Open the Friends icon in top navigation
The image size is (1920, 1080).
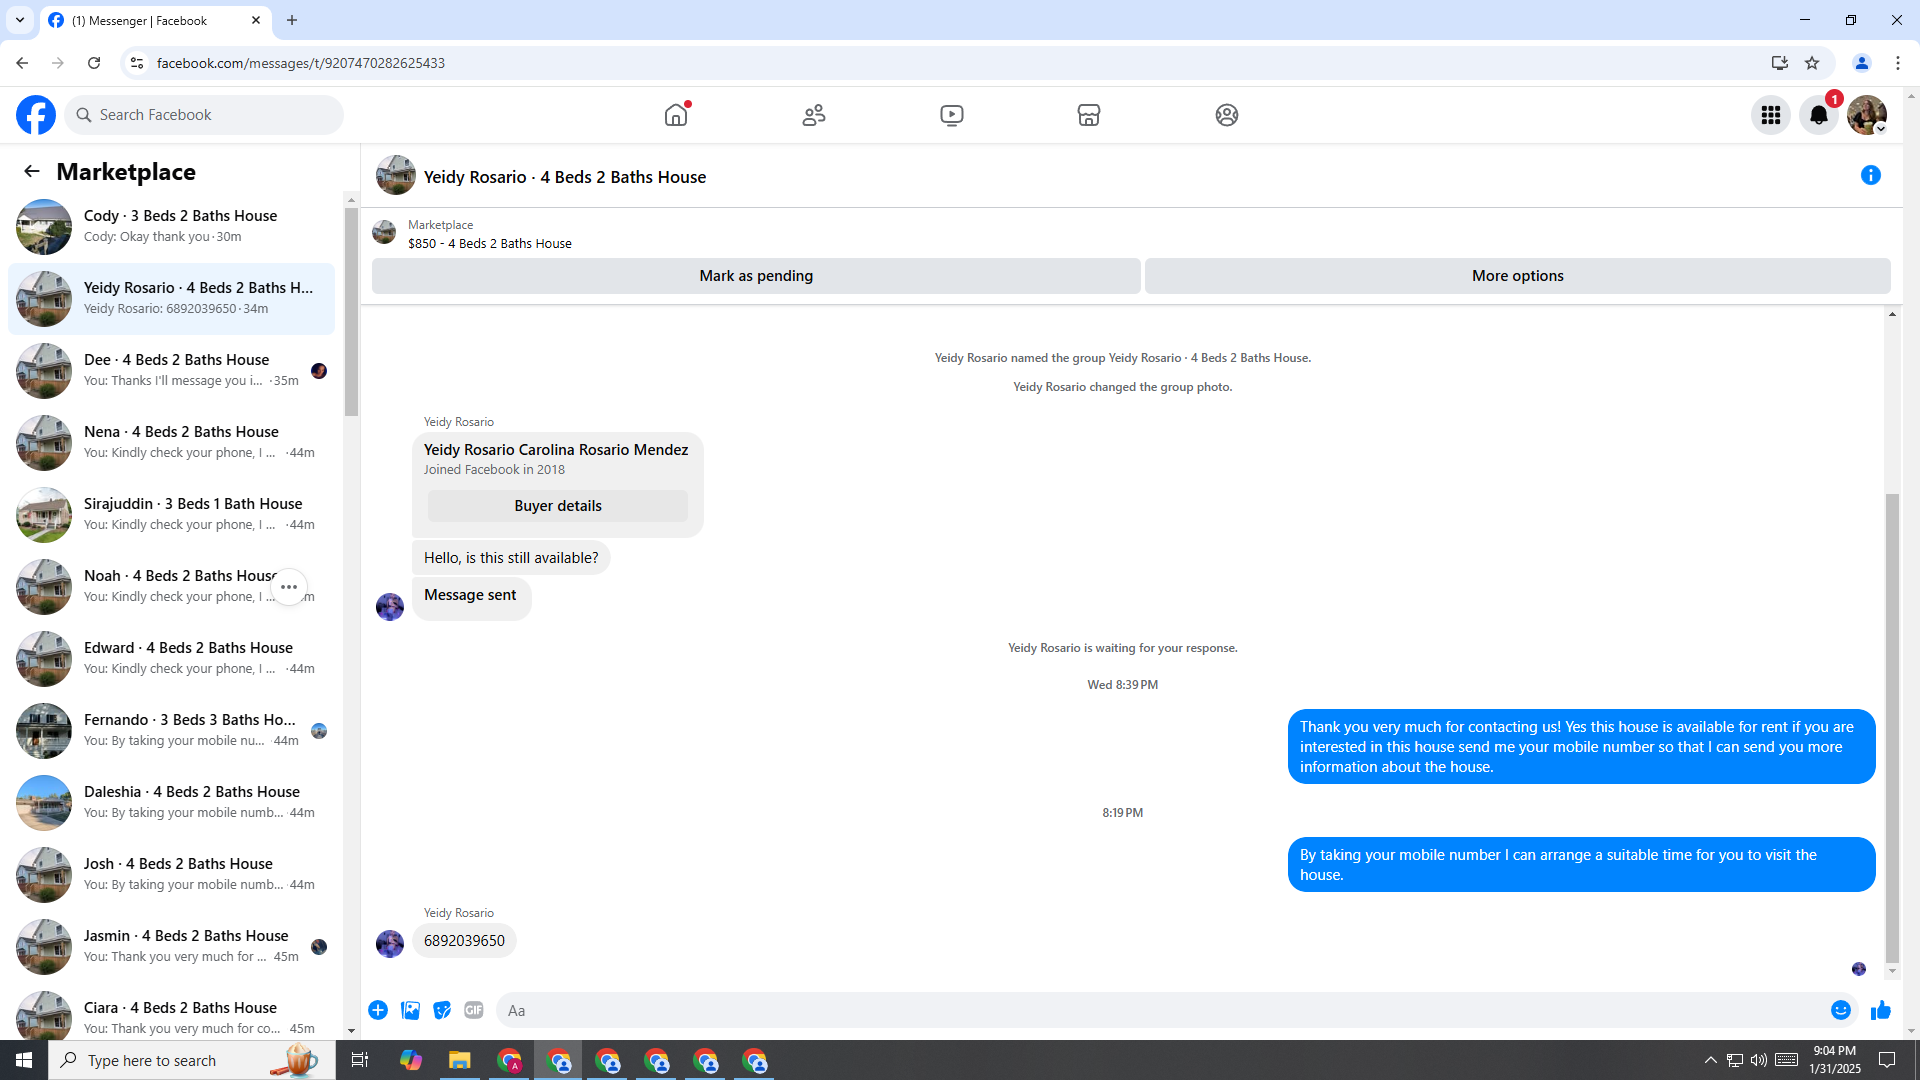pyautogui.click(x=814, y=115)
